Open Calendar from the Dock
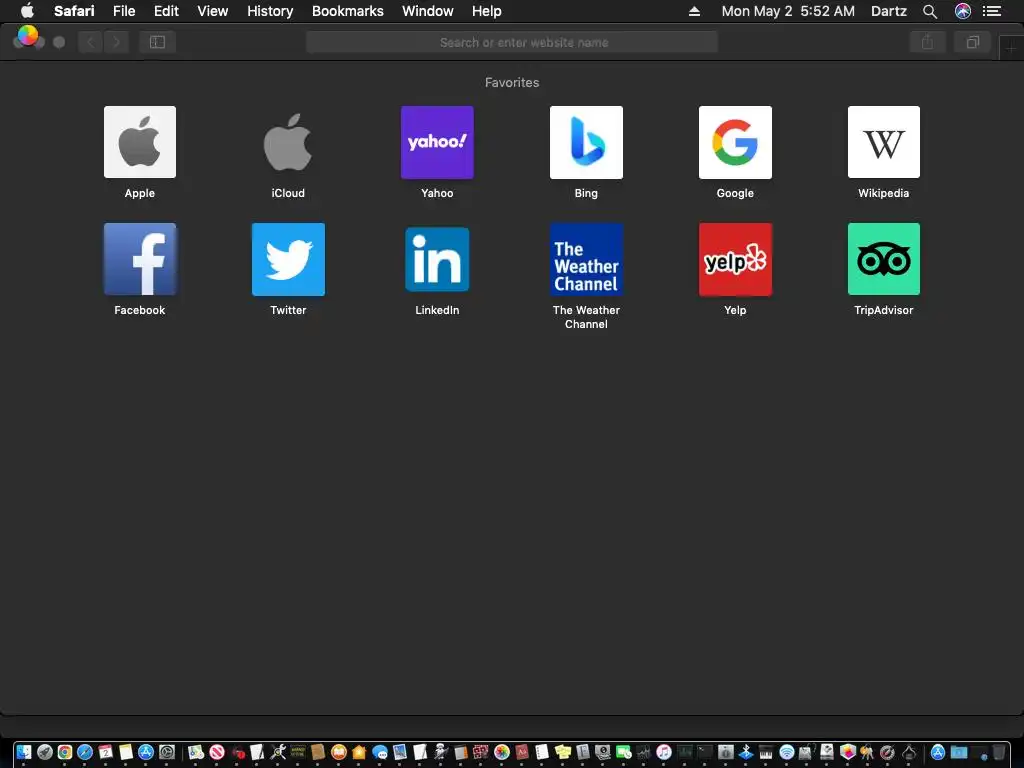1024x768 pixels. pos(105,752)
